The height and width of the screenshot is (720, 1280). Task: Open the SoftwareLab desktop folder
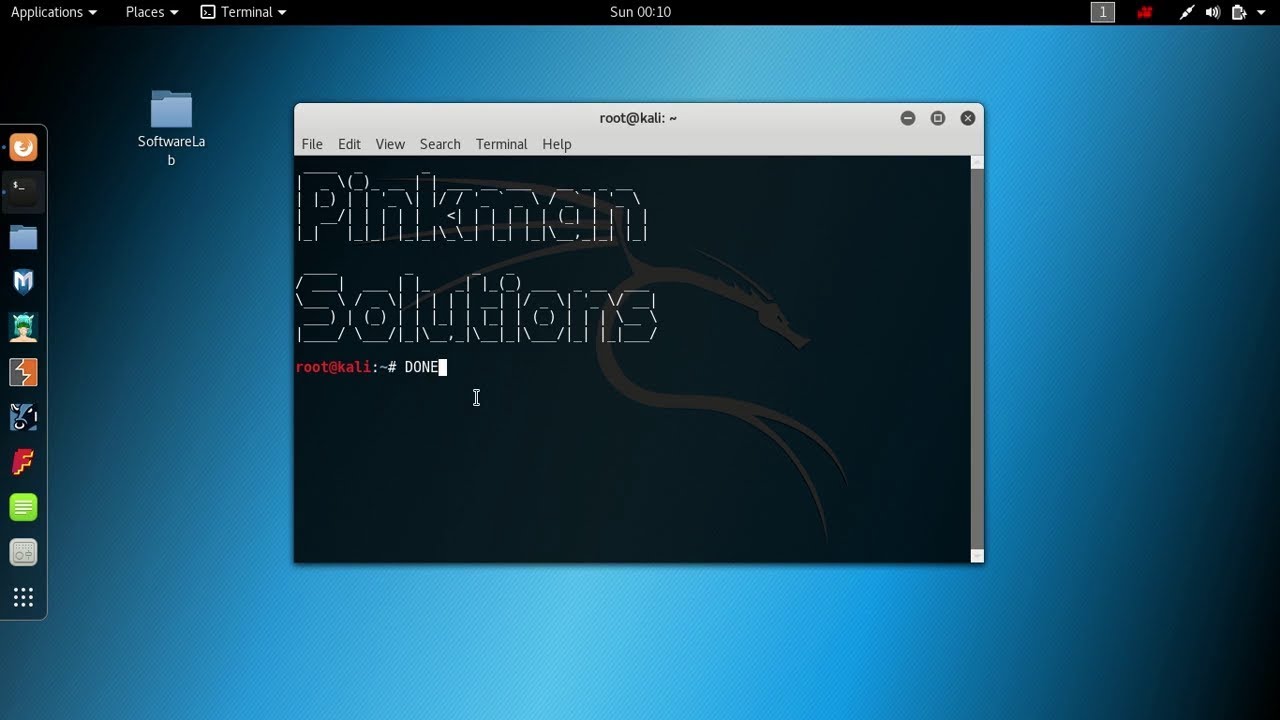point(171,128)
